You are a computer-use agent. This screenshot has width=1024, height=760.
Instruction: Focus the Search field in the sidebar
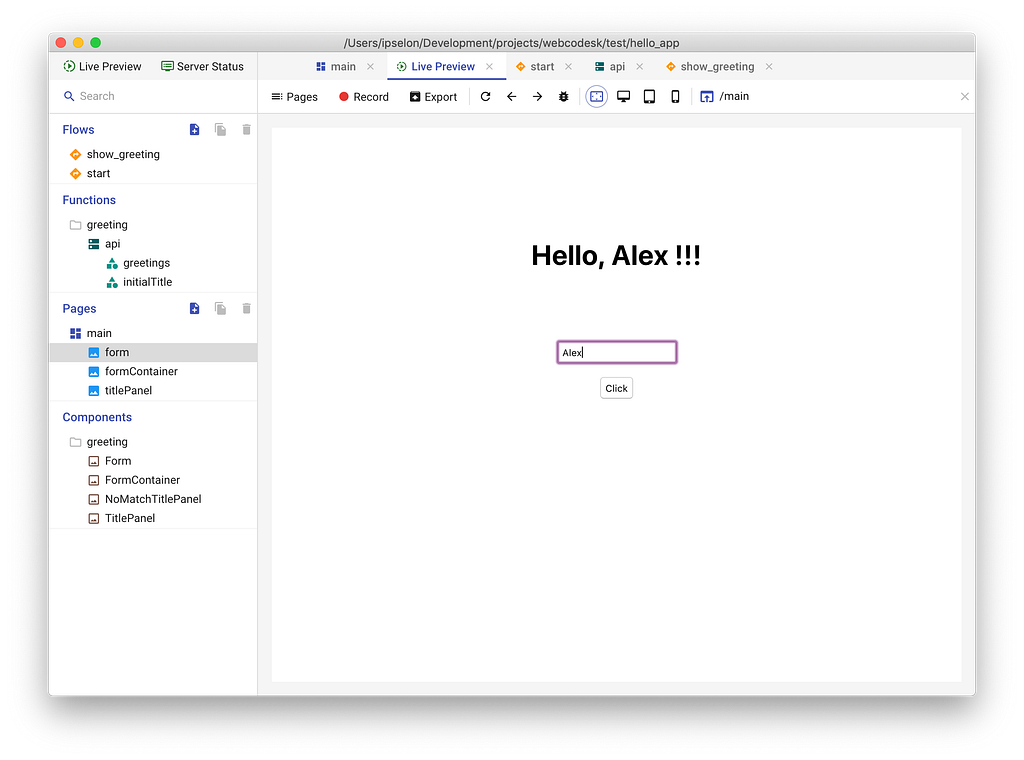[x=153, y=96]
